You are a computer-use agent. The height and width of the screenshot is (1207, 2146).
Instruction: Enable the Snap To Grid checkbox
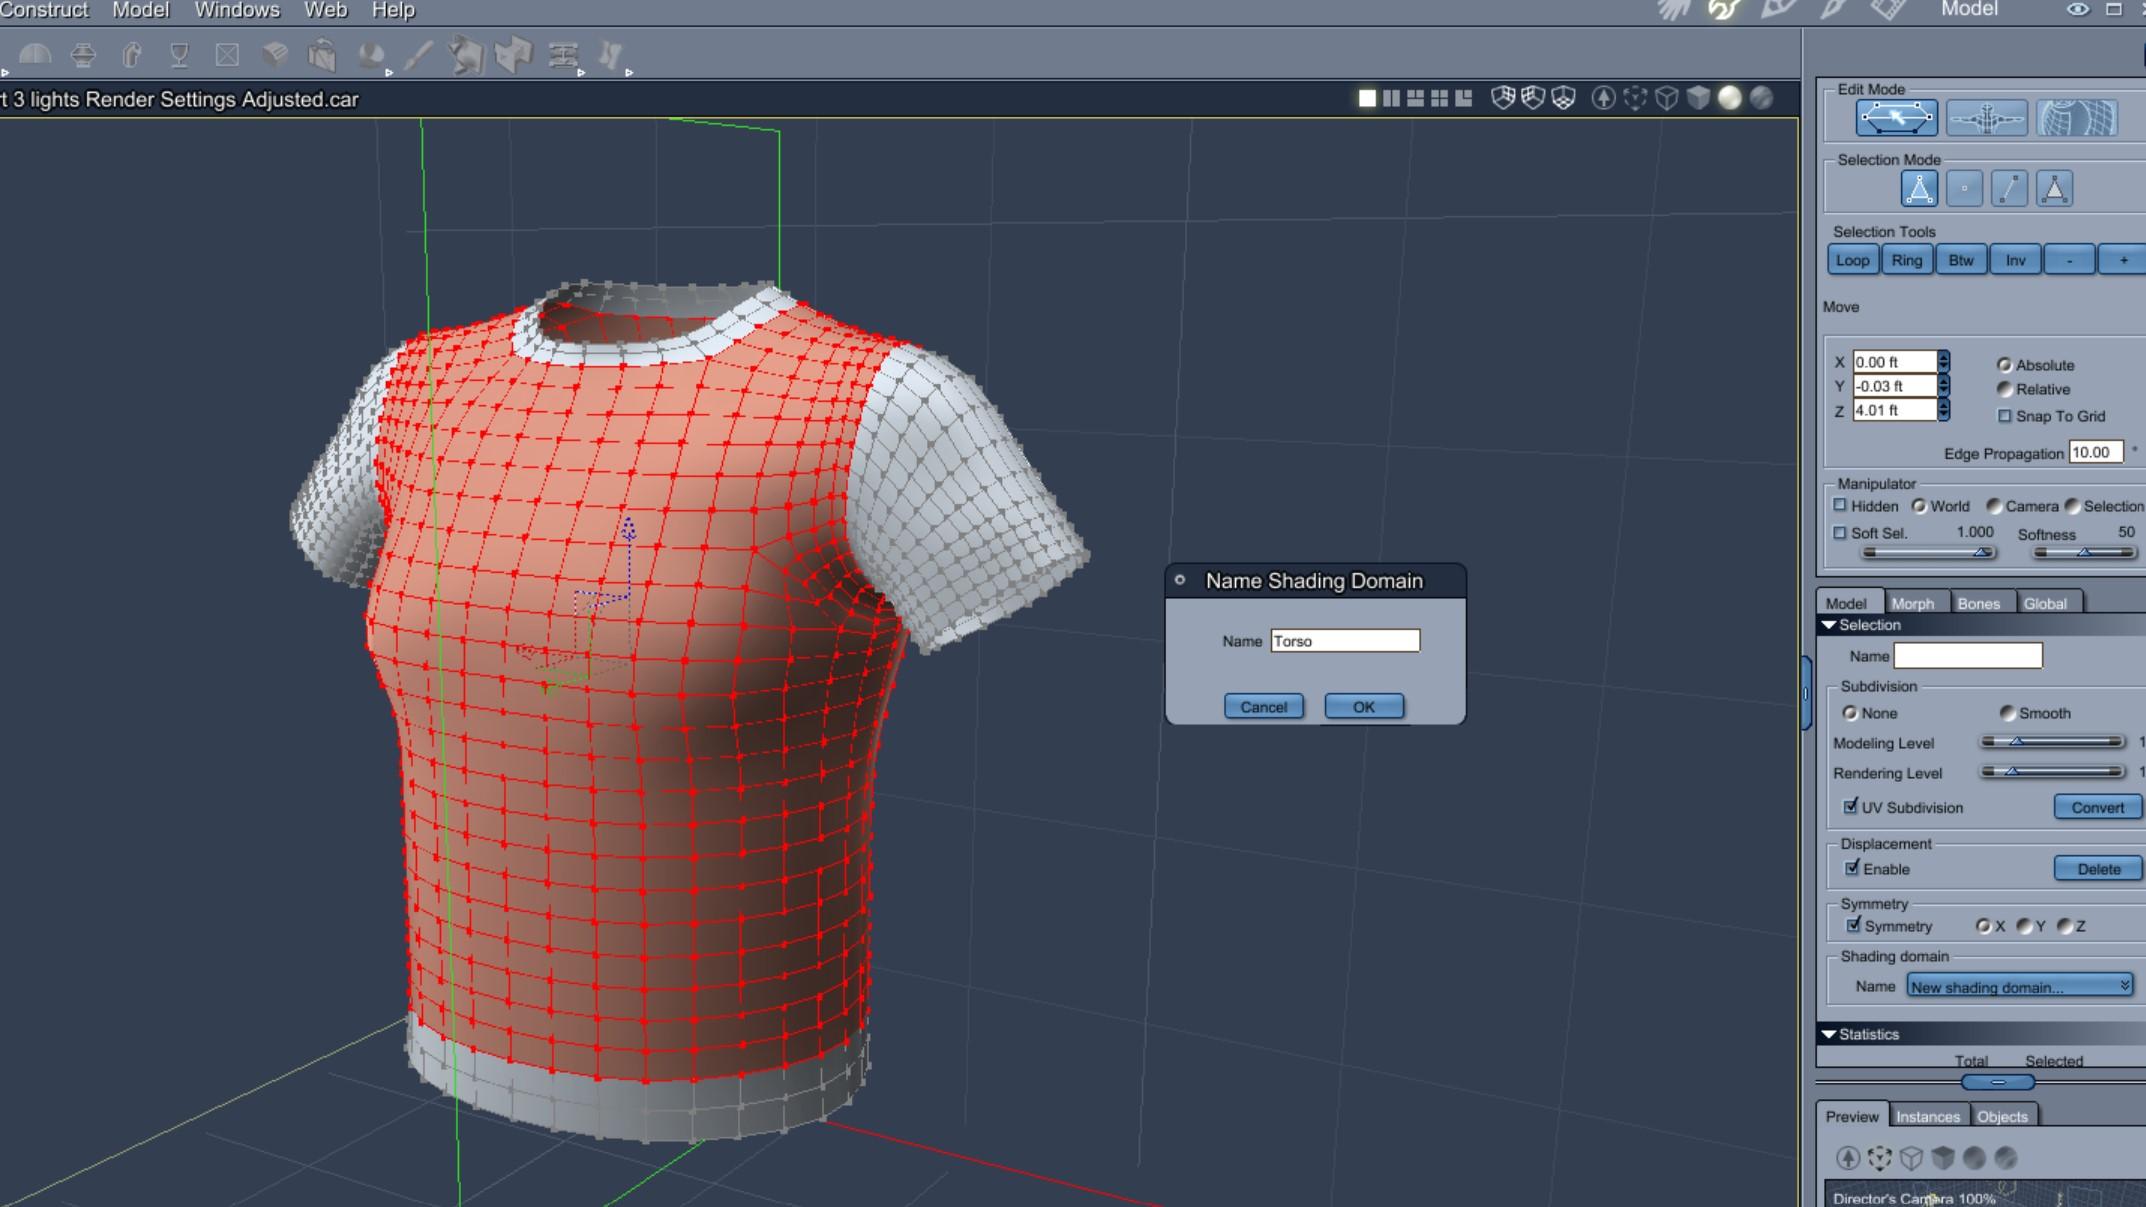click(x=2004, y=416)
